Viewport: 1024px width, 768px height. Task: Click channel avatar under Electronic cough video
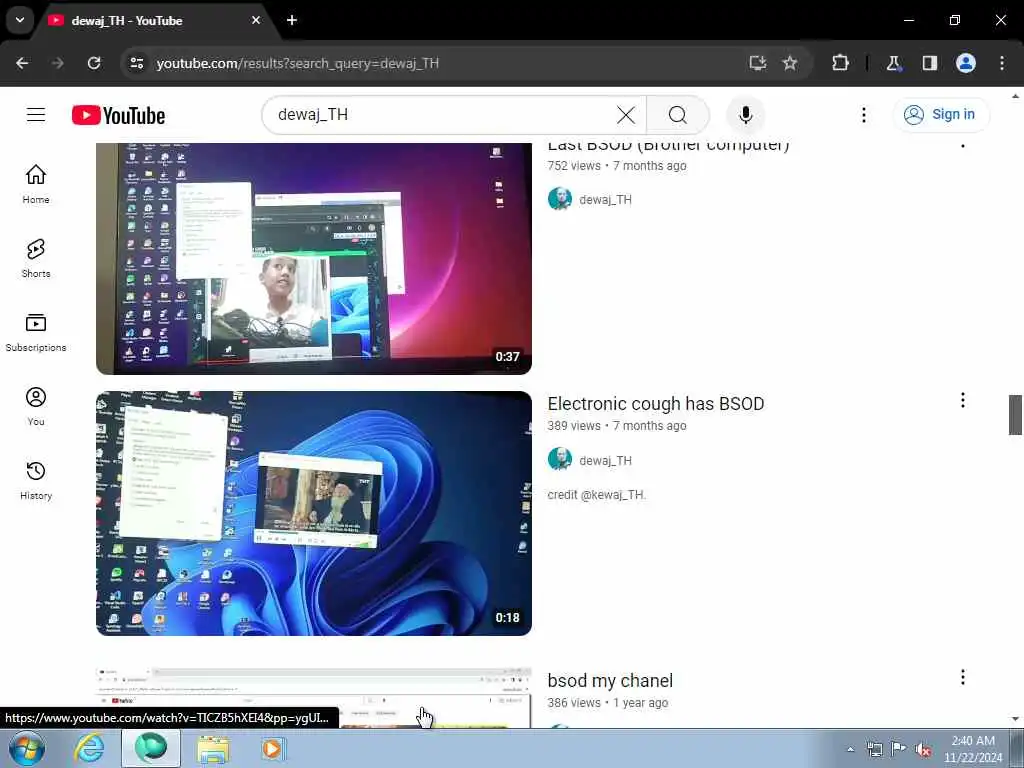[x=560, y=460]
